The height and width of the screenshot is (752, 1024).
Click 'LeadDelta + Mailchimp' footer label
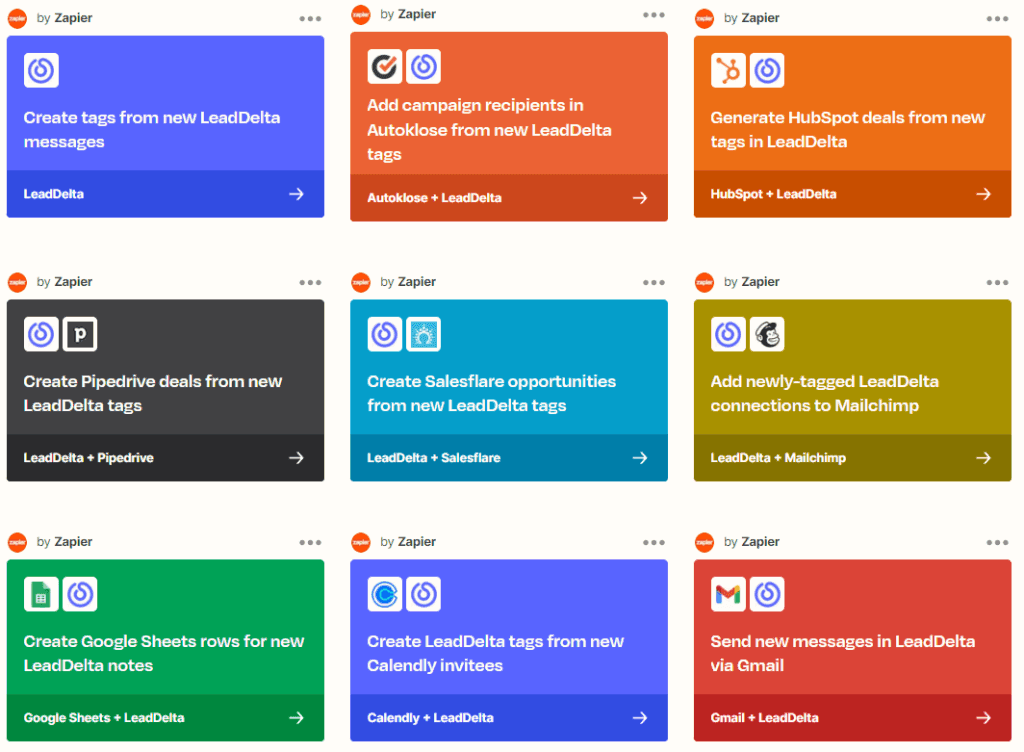tap(778, 458)
